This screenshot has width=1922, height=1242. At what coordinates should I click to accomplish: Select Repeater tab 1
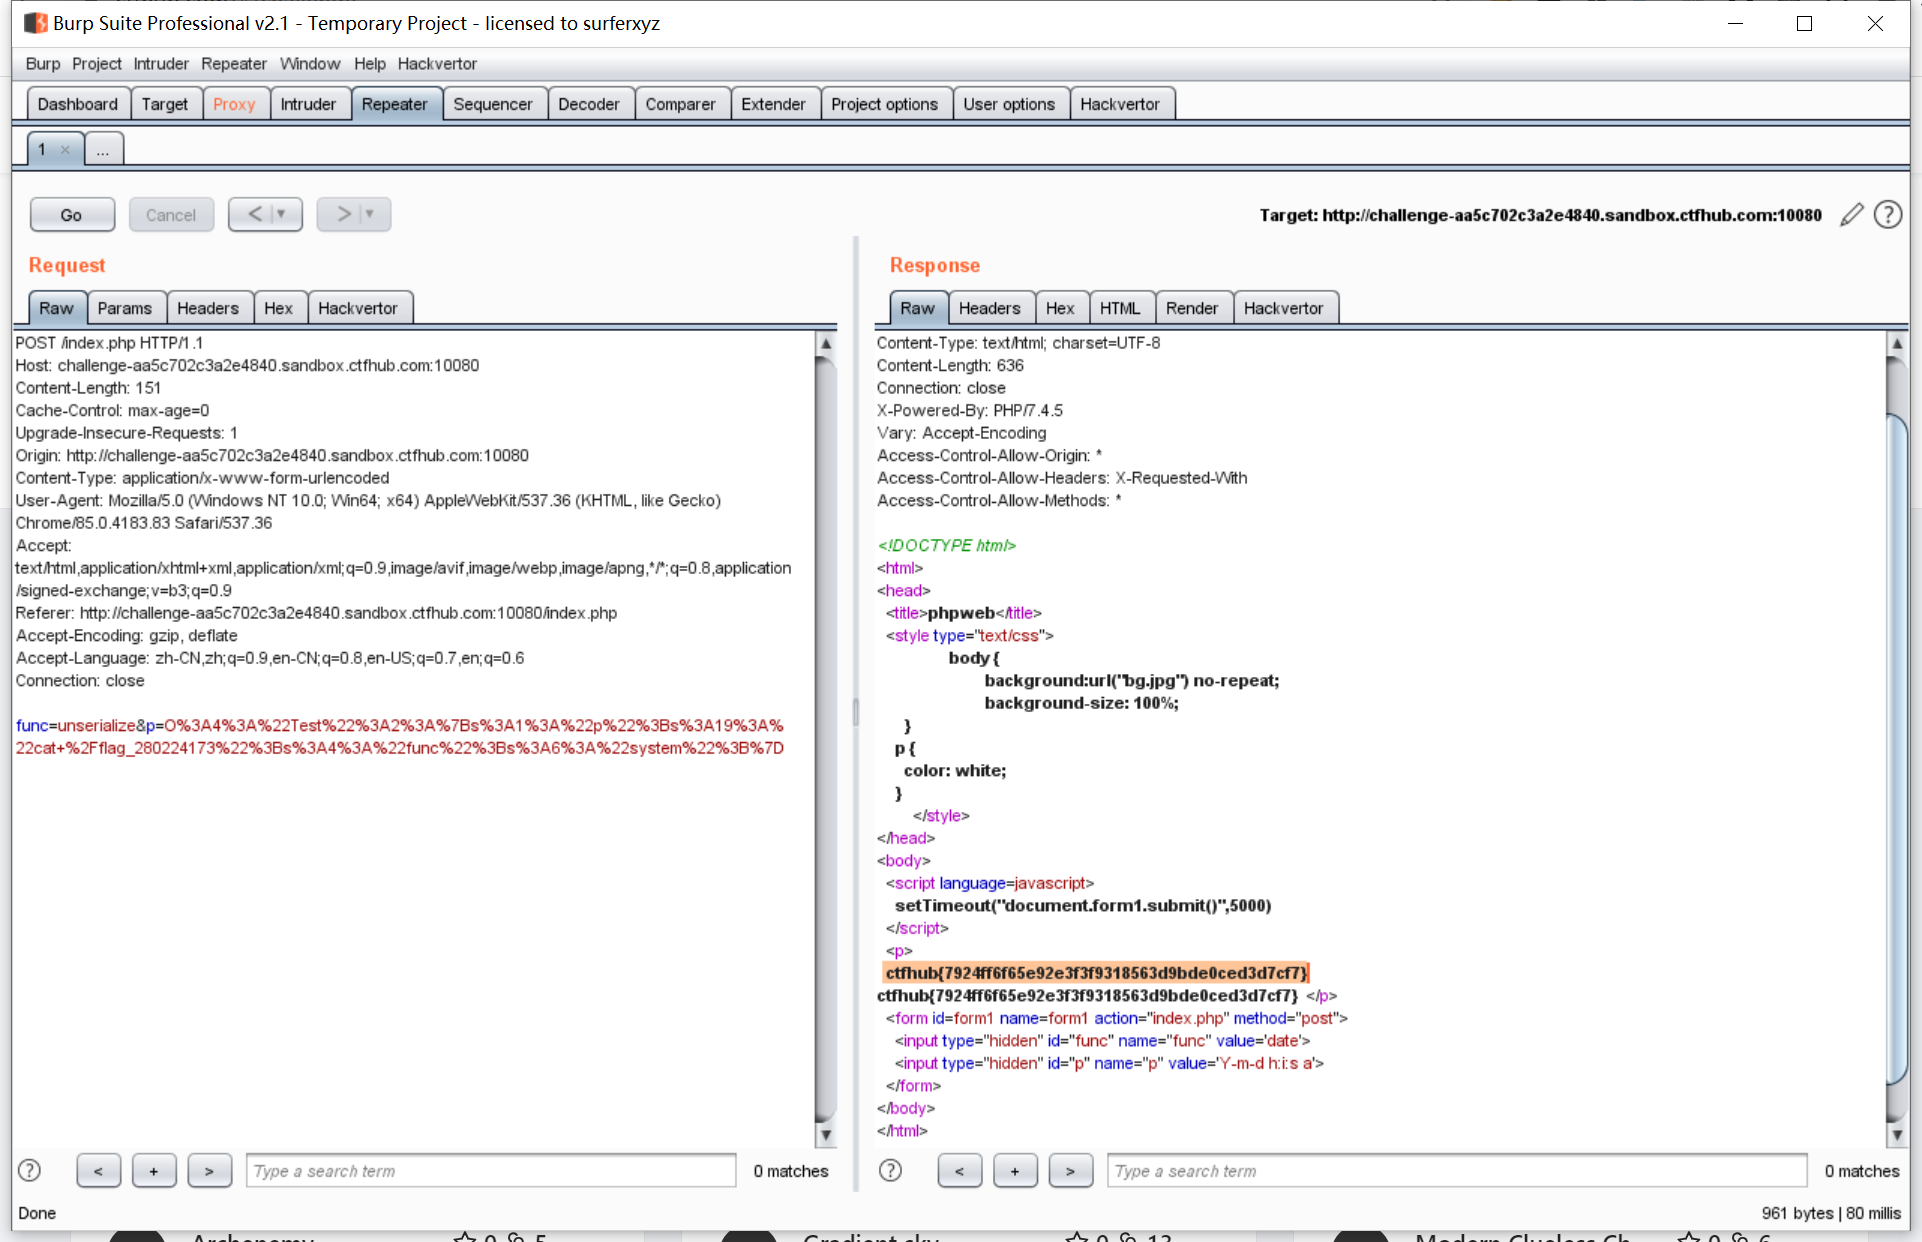(43, 150)
